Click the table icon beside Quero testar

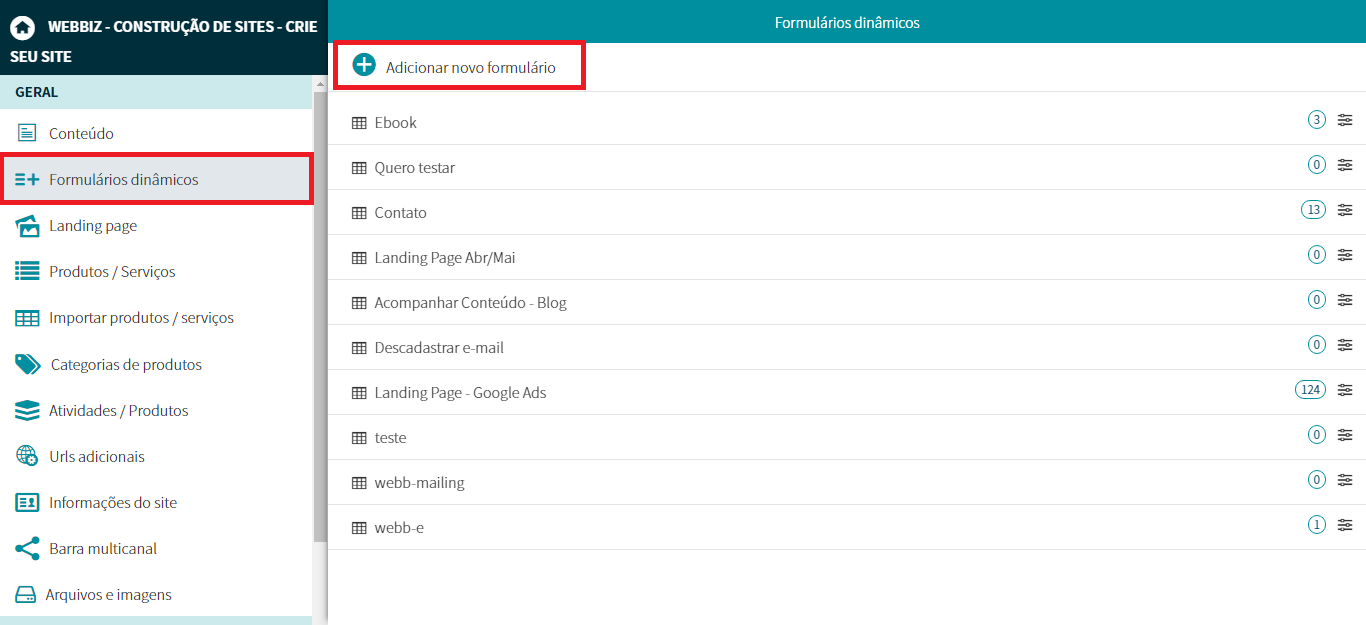tap(359, 168)
